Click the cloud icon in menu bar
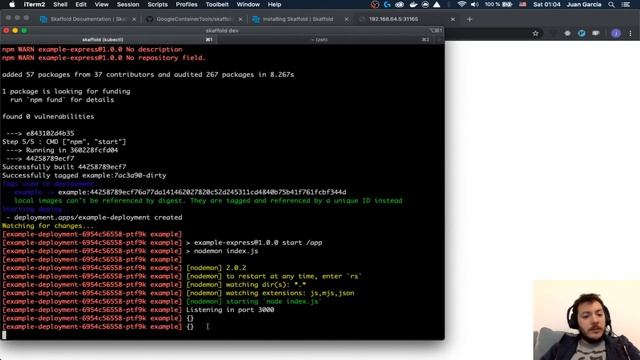Image resolution: width=640 pixels, height=360 pixels. click(400, 4)
